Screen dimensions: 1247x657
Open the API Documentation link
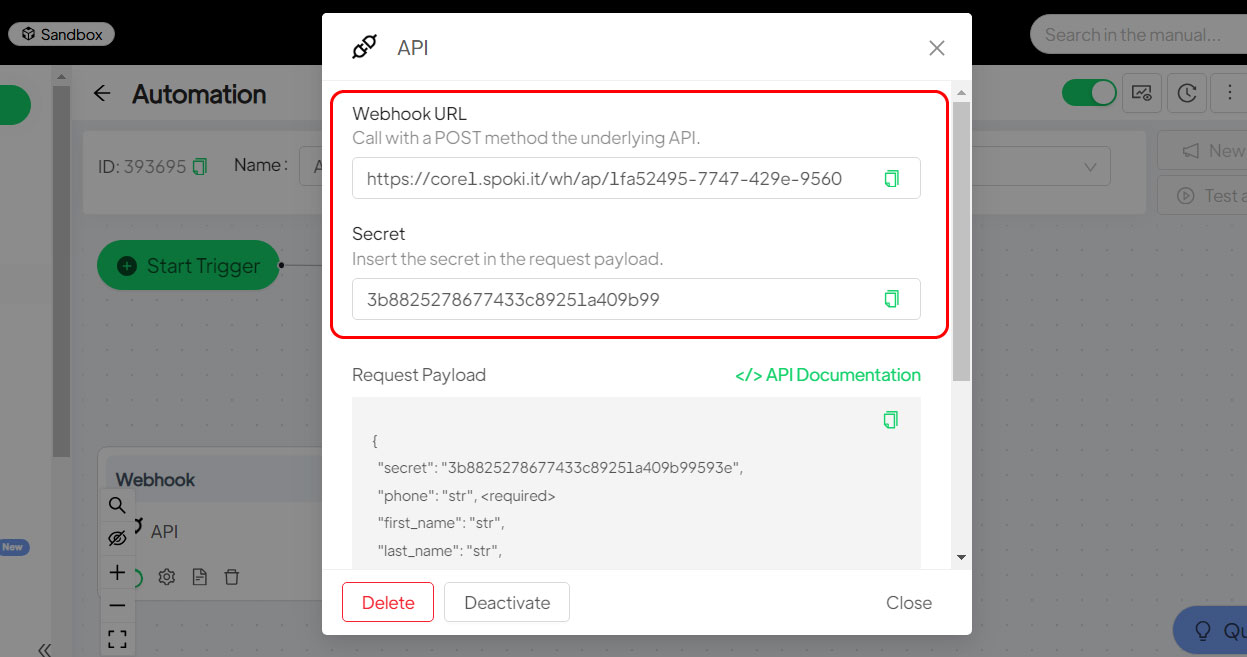[828, 375]
